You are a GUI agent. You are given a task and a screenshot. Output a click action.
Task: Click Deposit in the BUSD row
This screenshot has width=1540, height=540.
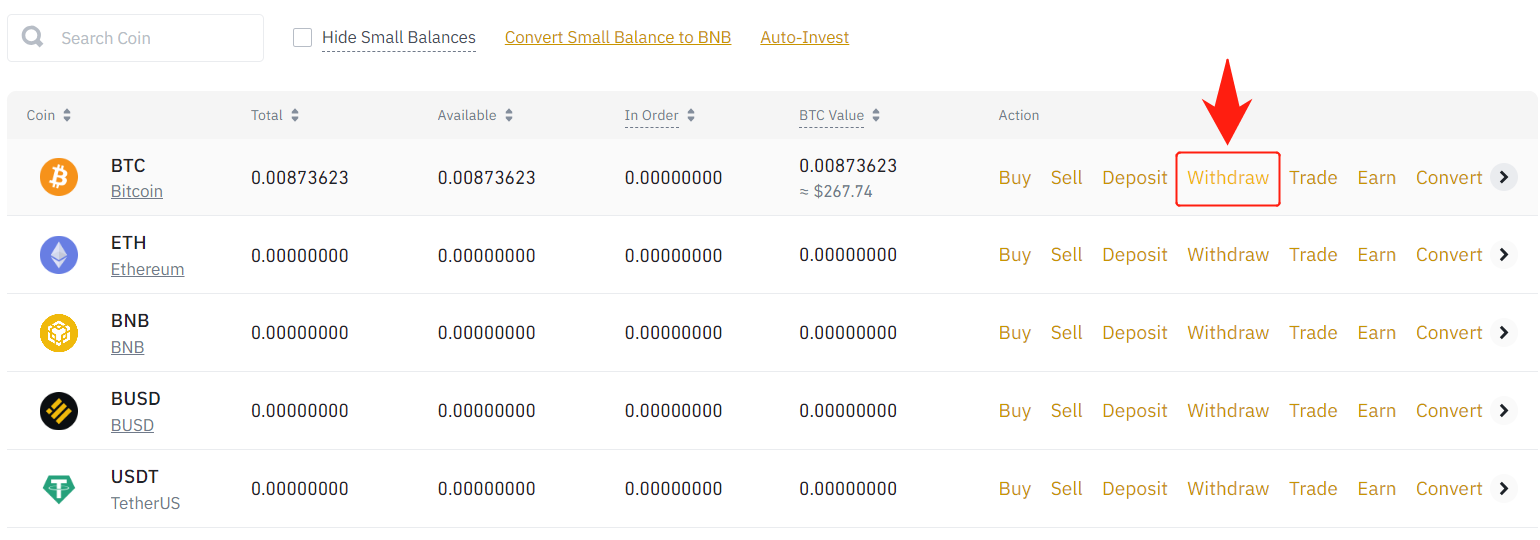[x=1135, y=411]
